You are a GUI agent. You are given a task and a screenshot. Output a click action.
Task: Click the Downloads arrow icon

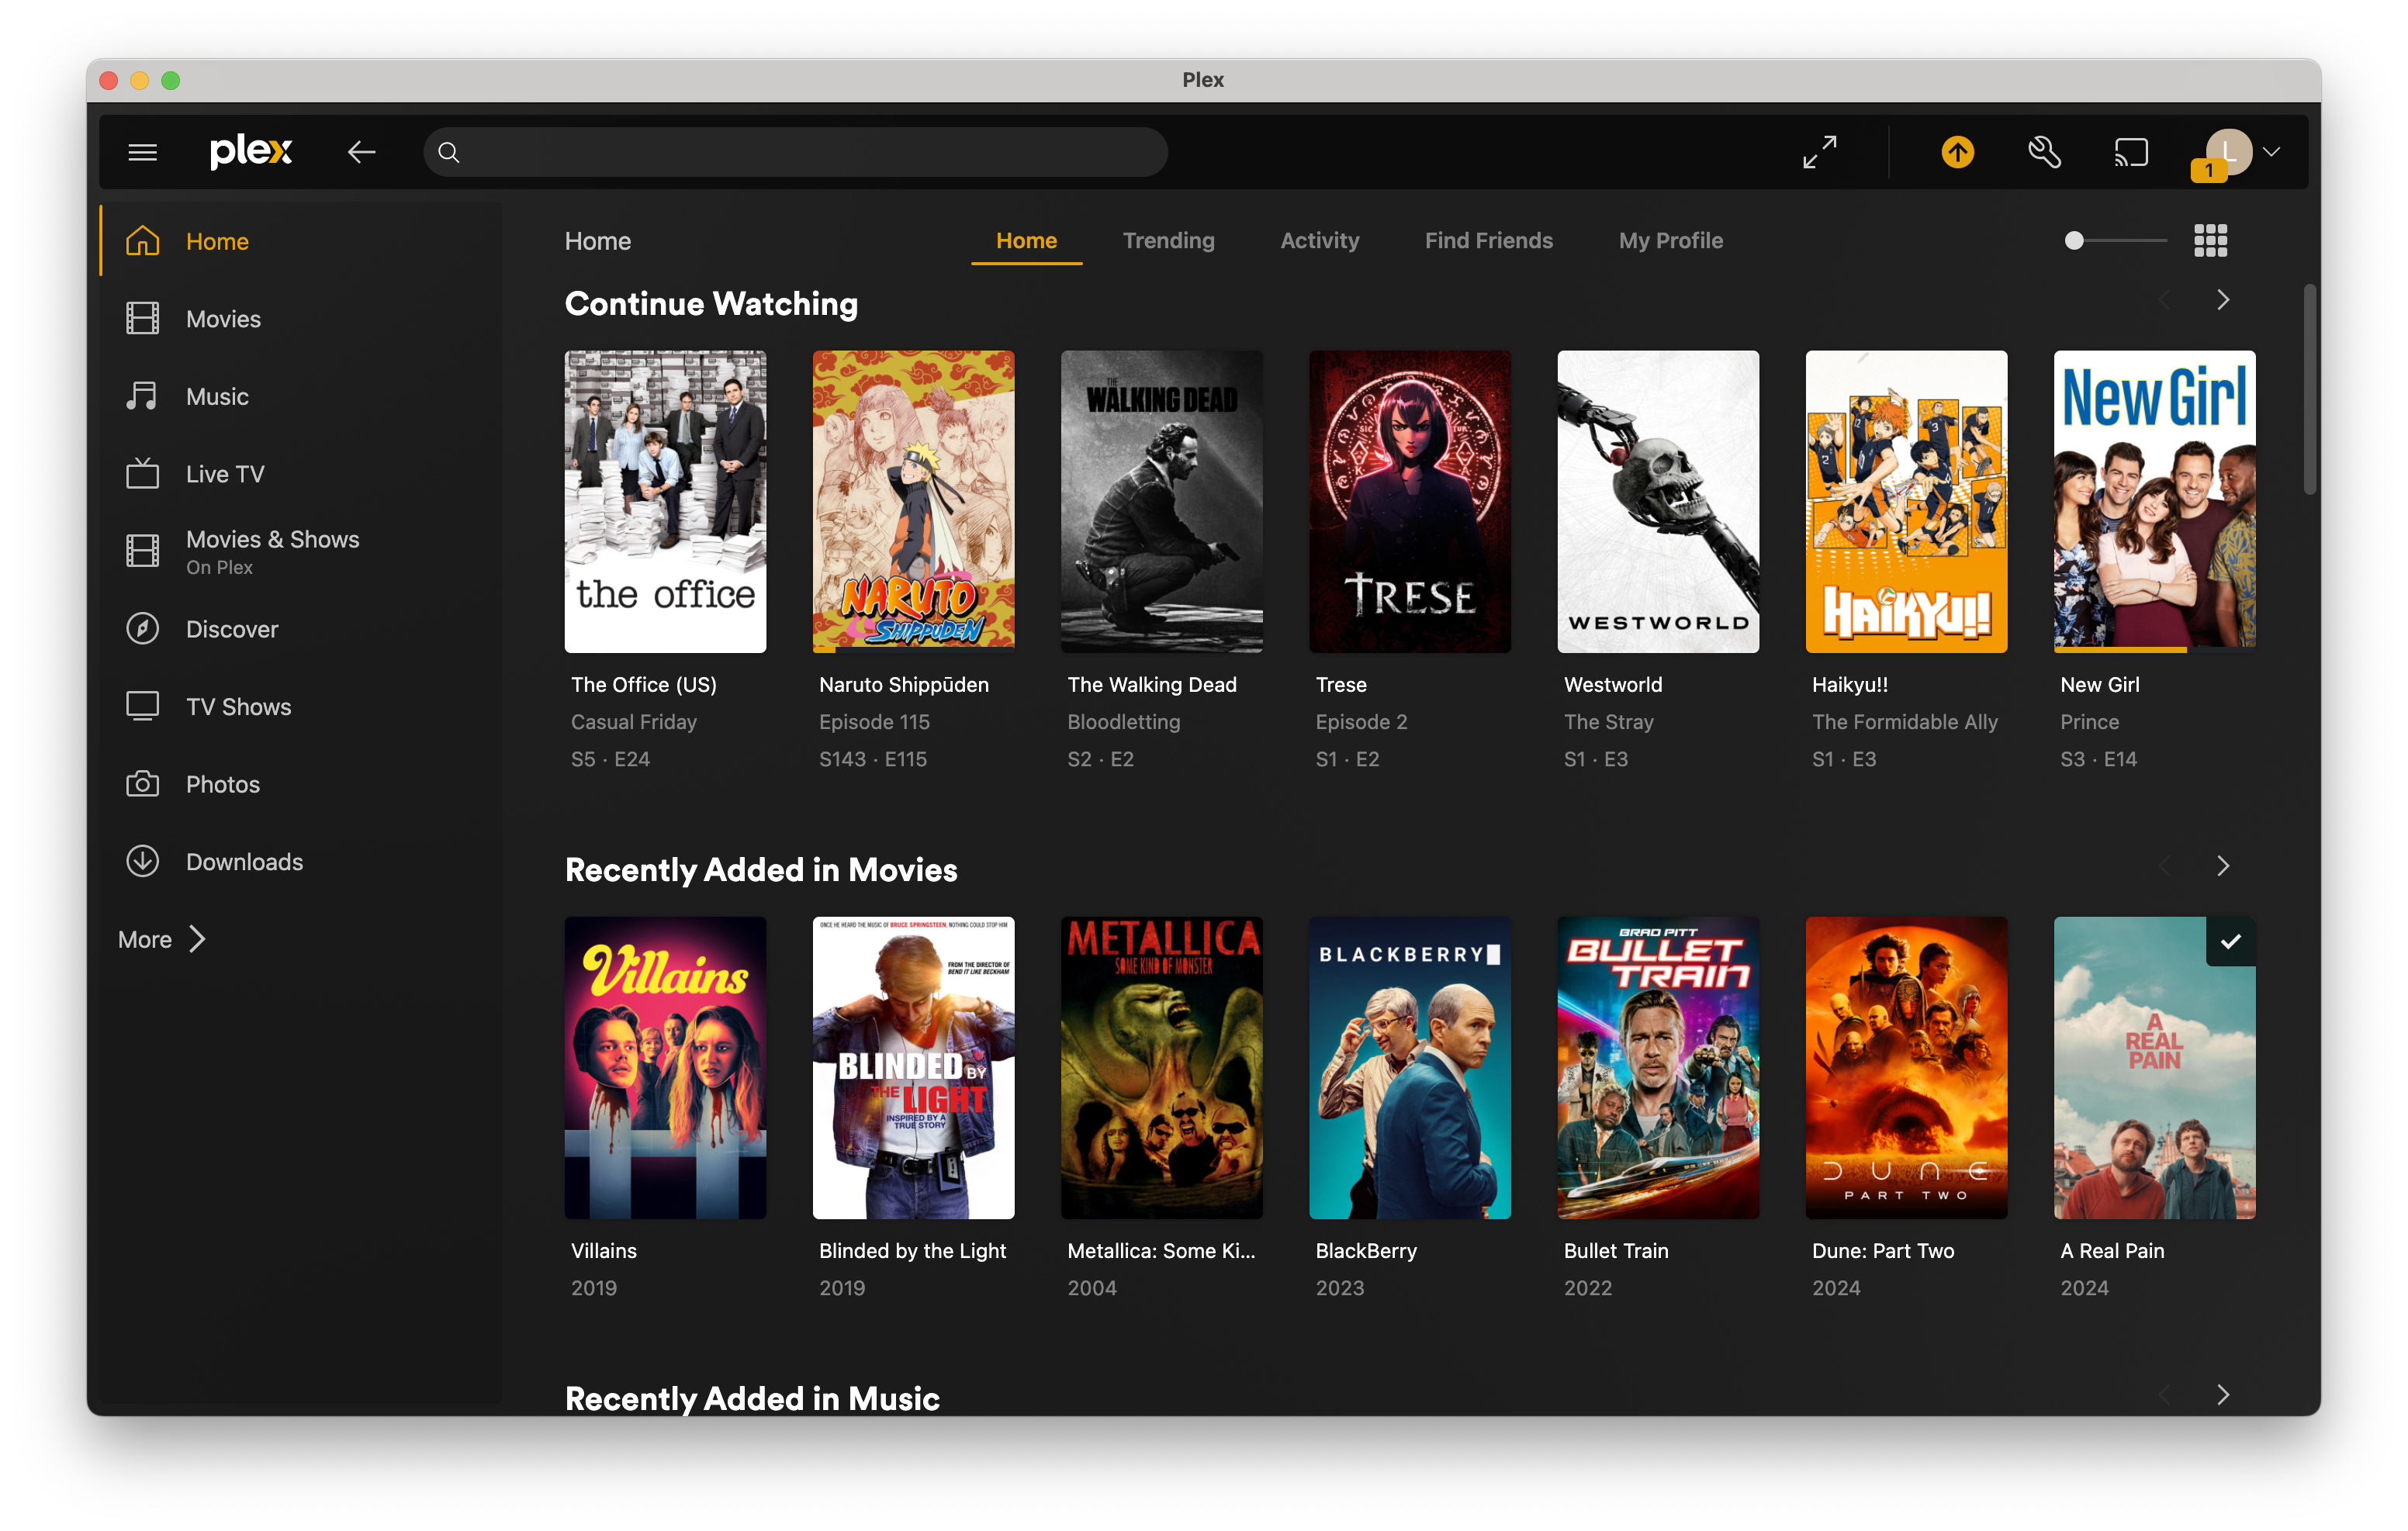click(x=142, y=861)
